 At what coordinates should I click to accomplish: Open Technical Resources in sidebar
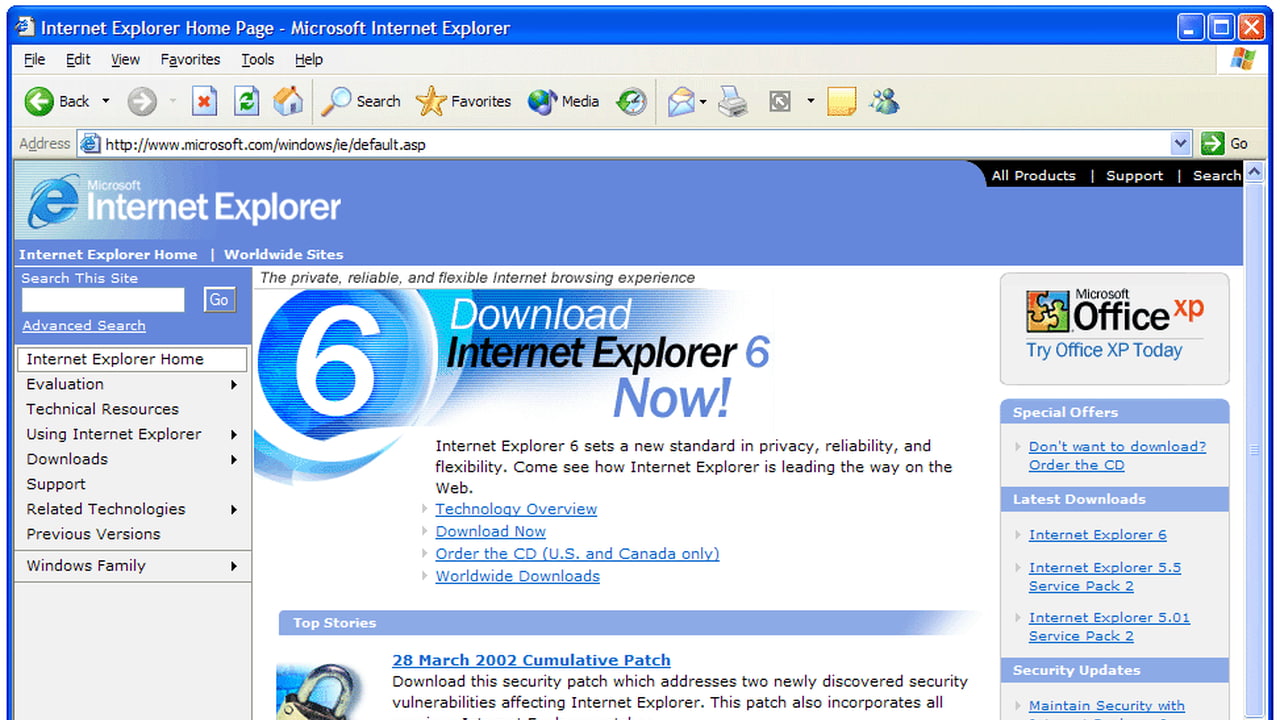coord(102,409)
